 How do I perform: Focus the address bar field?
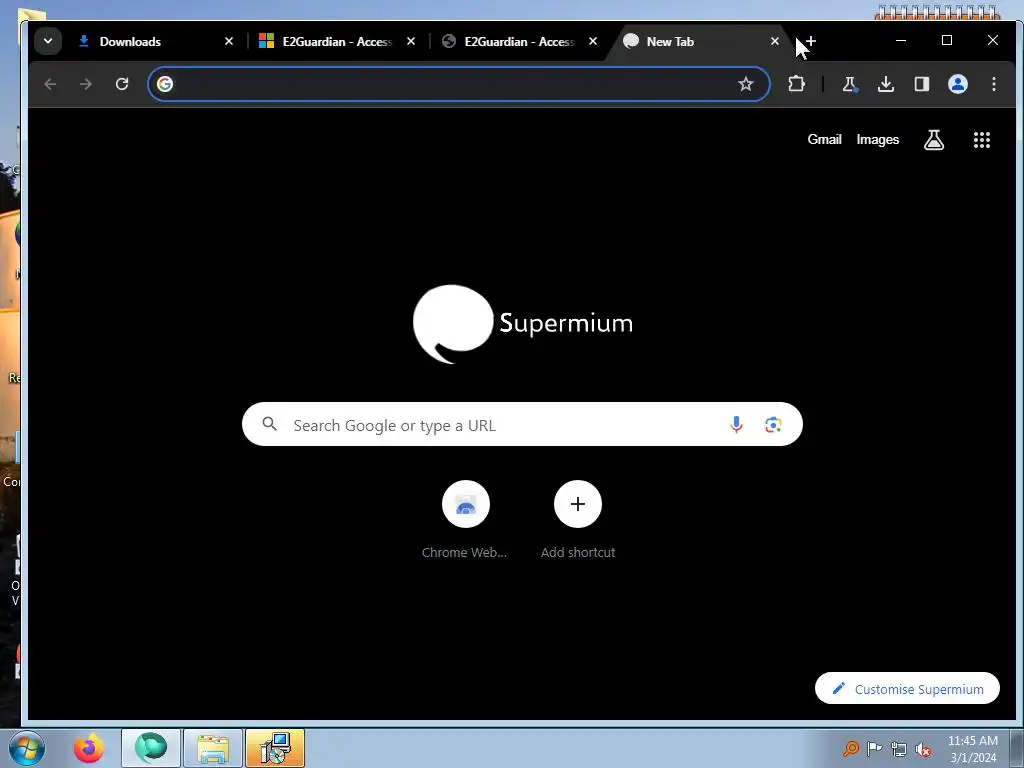(458, 84)
